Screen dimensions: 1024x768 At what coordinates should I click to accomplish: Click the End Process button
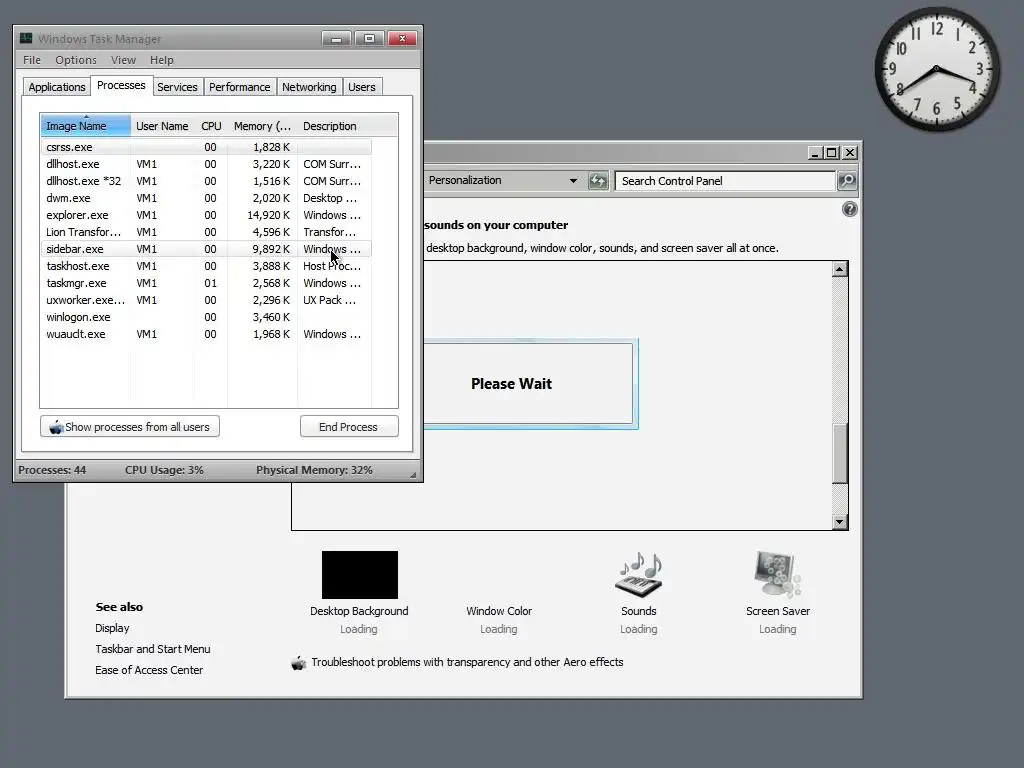pos(349,426)
